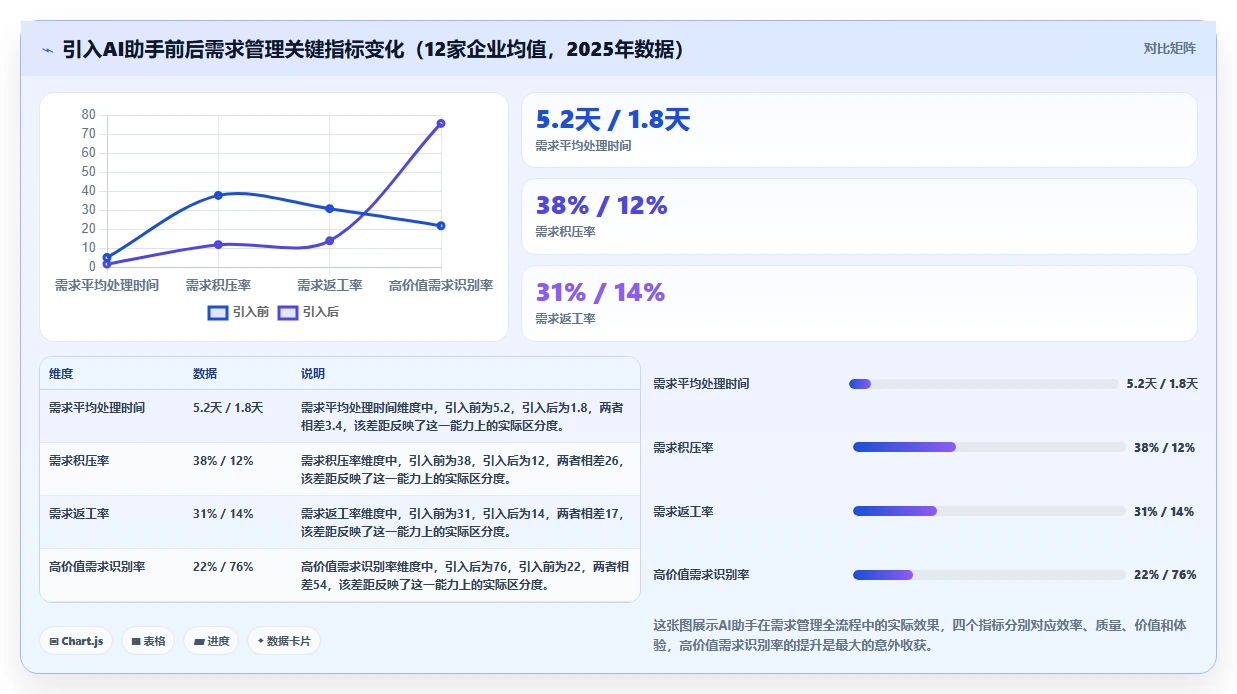Screen dimensions: 1237x694
Task: Click the 对比矩阵 label in the header
Action: (1169, 48)
